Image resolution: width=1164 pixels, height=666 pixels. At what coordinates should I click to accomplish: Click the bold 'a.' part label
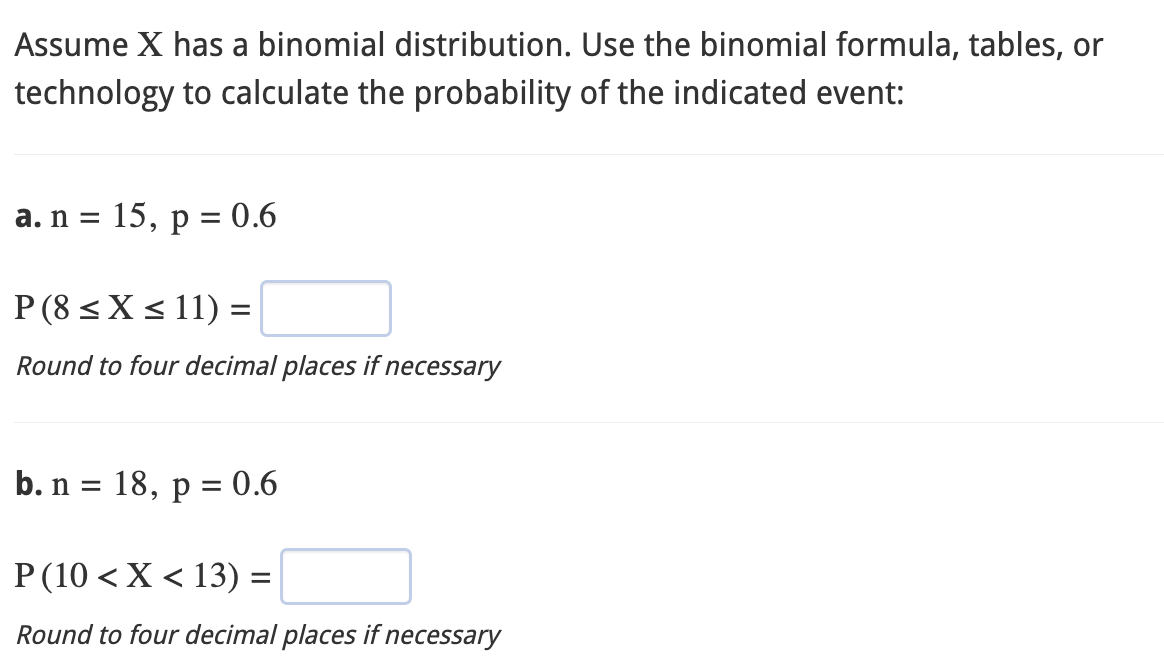point(28,217)
